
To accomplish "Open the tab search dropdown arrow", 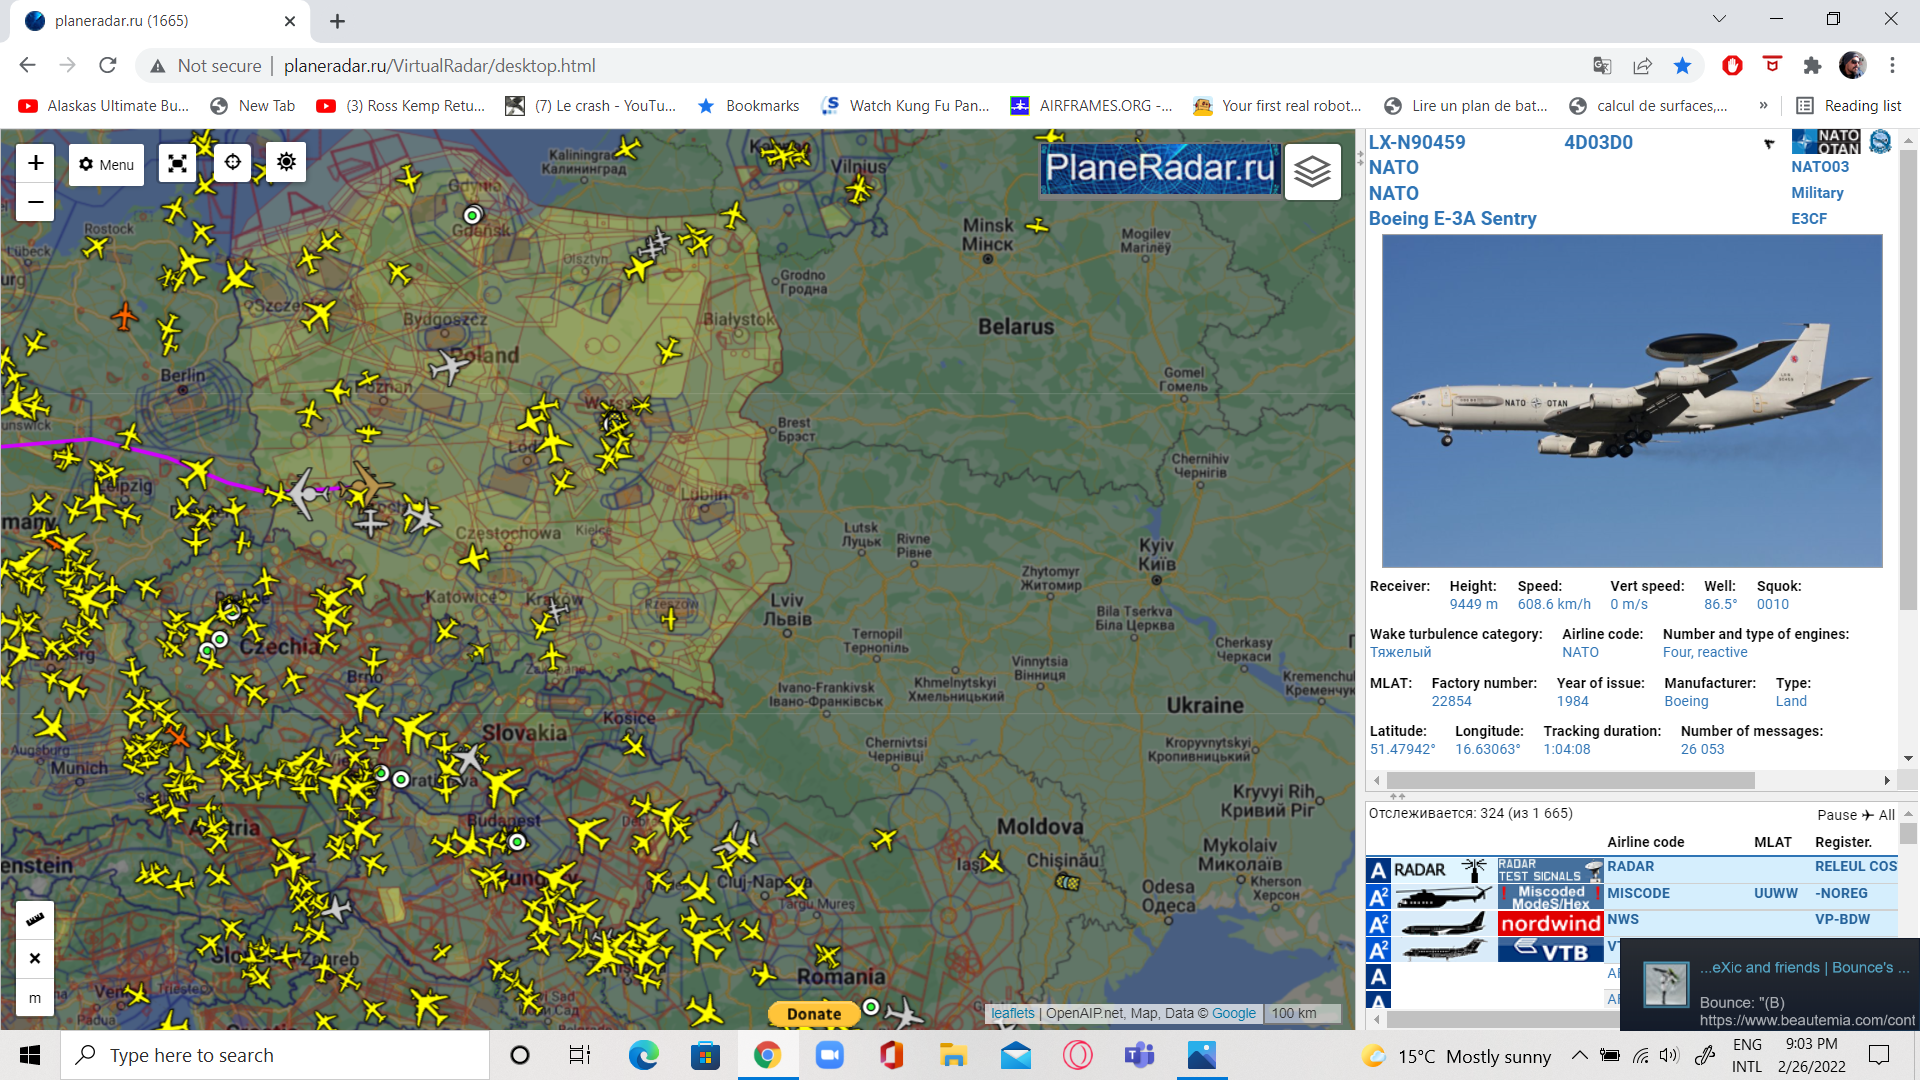I will pyautogui.click(x=1719, y=19).
